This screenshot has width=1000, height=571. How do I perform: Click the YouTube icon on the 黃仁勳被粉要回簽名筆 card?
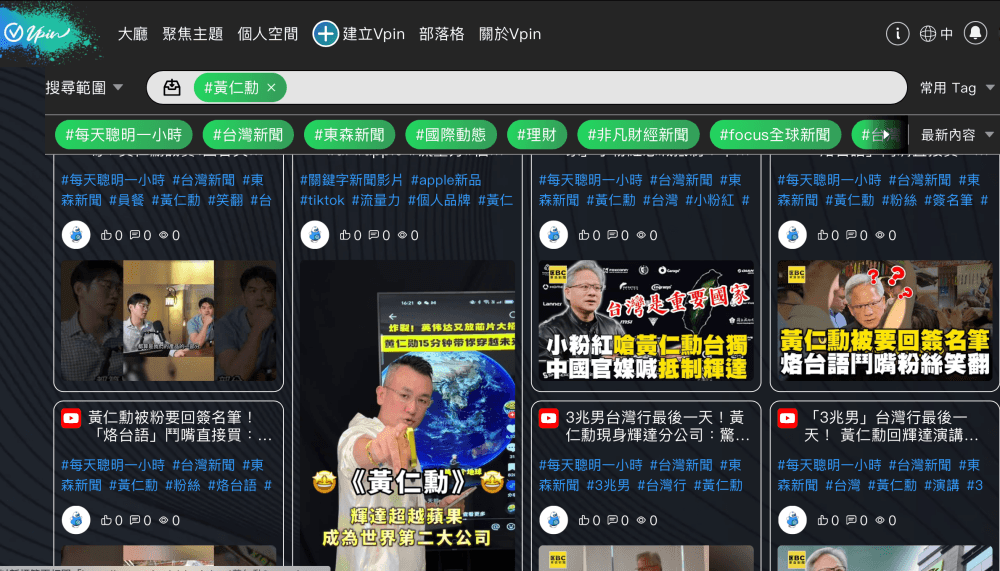tap(71, 419)
